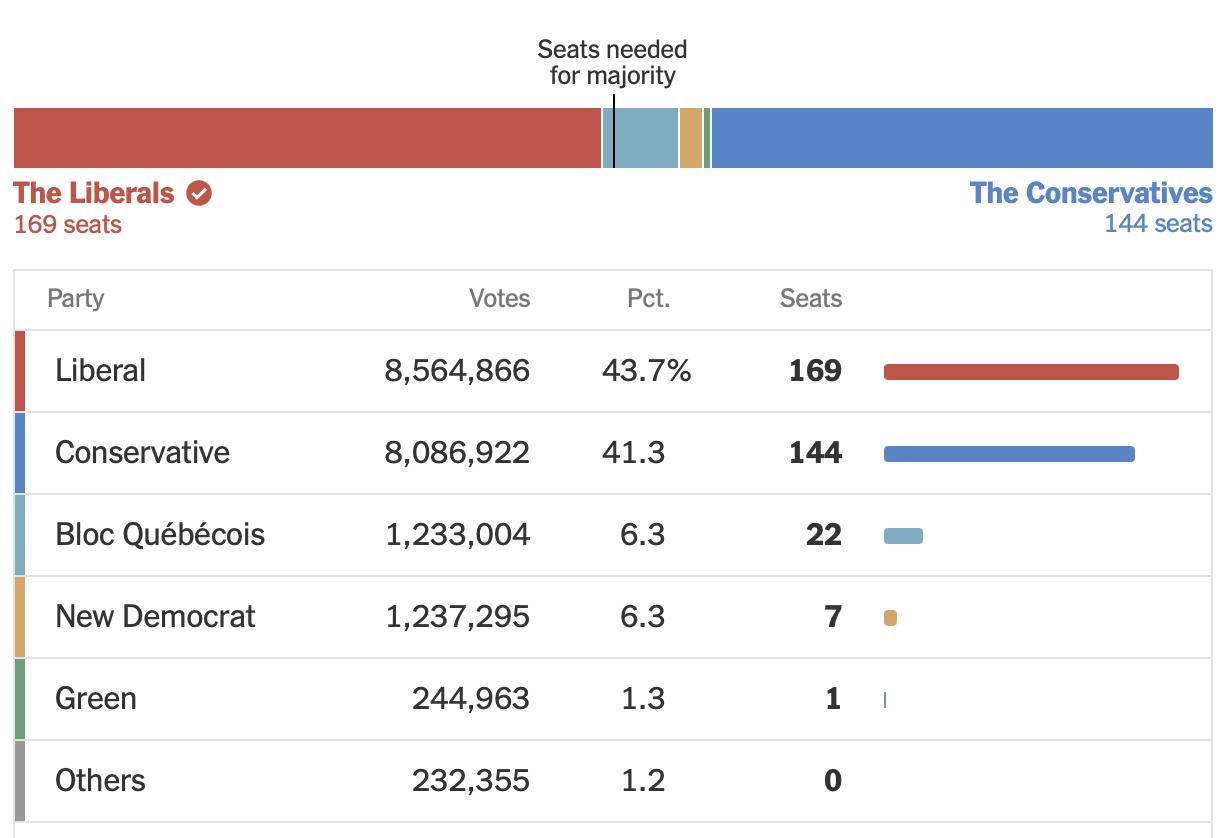Select the Conservative party row name

click(x=143, y=453)
